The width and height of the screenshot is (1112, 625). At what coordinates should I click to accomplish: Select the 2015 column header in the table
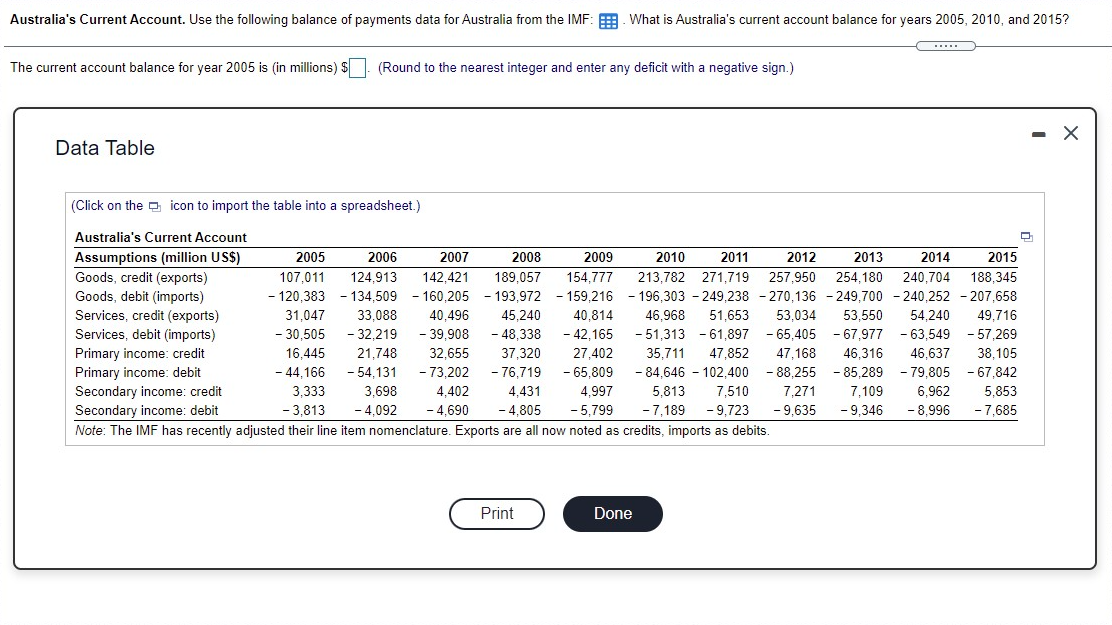[1003, 257]
